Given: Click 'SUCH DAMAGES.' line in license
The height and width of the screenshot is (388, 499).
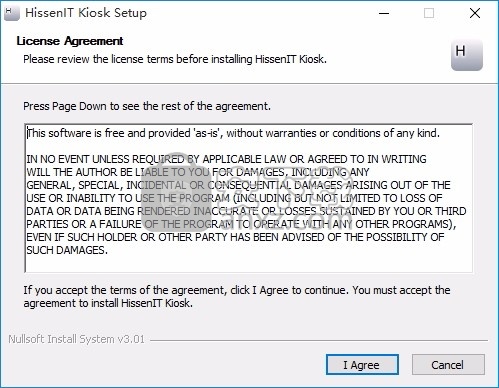Looking at the screenshot, I should pos(67,250).
